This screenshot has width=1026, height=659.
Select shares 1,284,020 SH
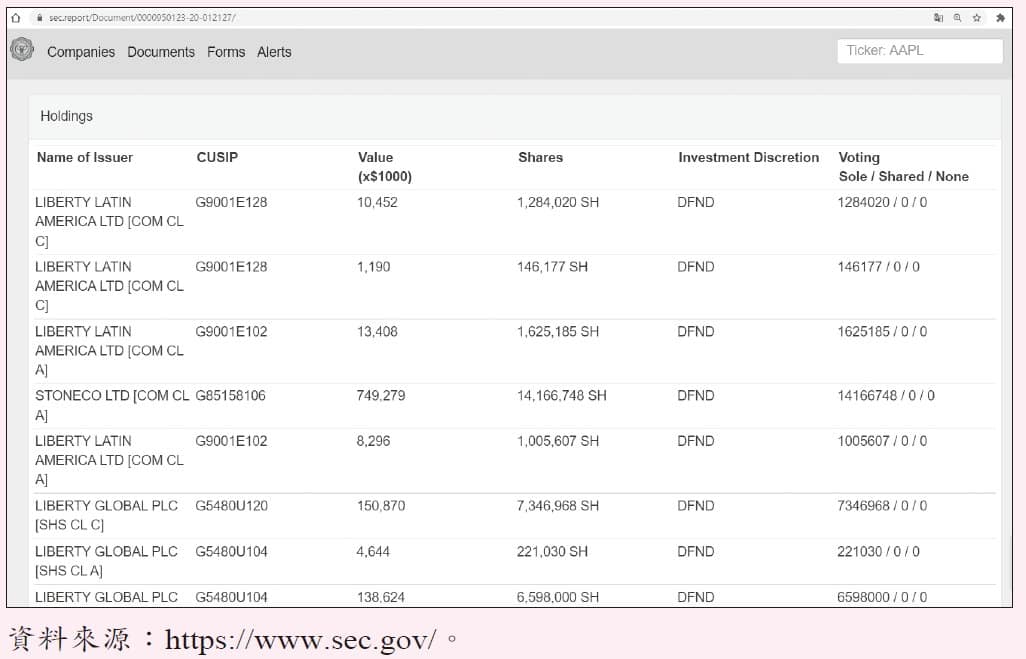558,202
